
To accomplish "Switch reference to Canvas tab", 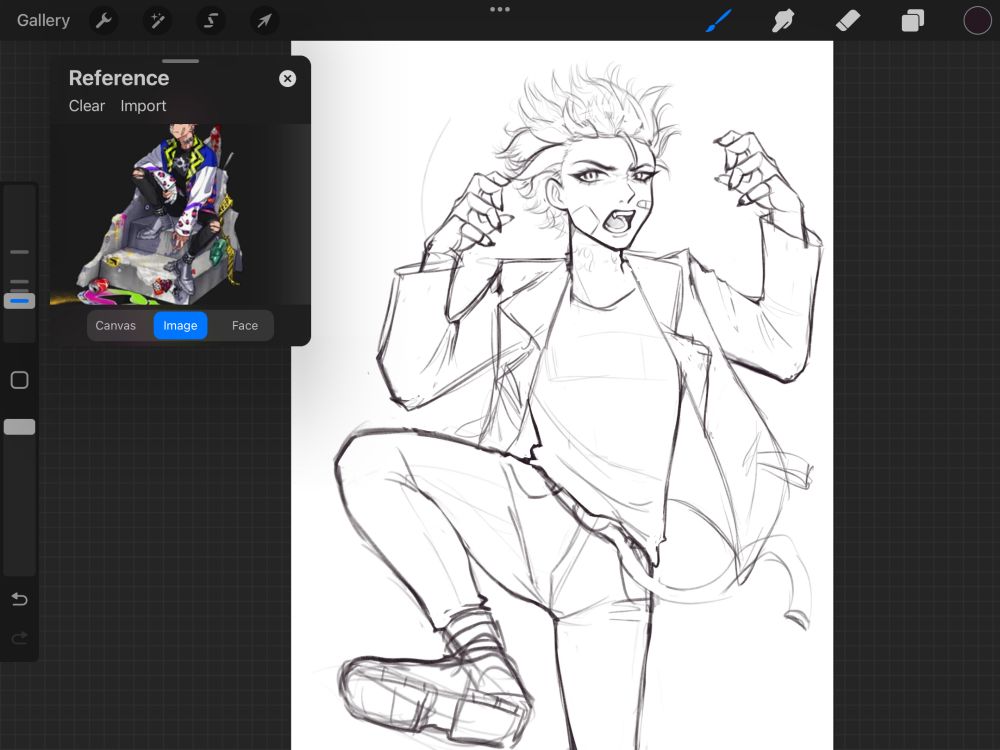I will [116, 326].
